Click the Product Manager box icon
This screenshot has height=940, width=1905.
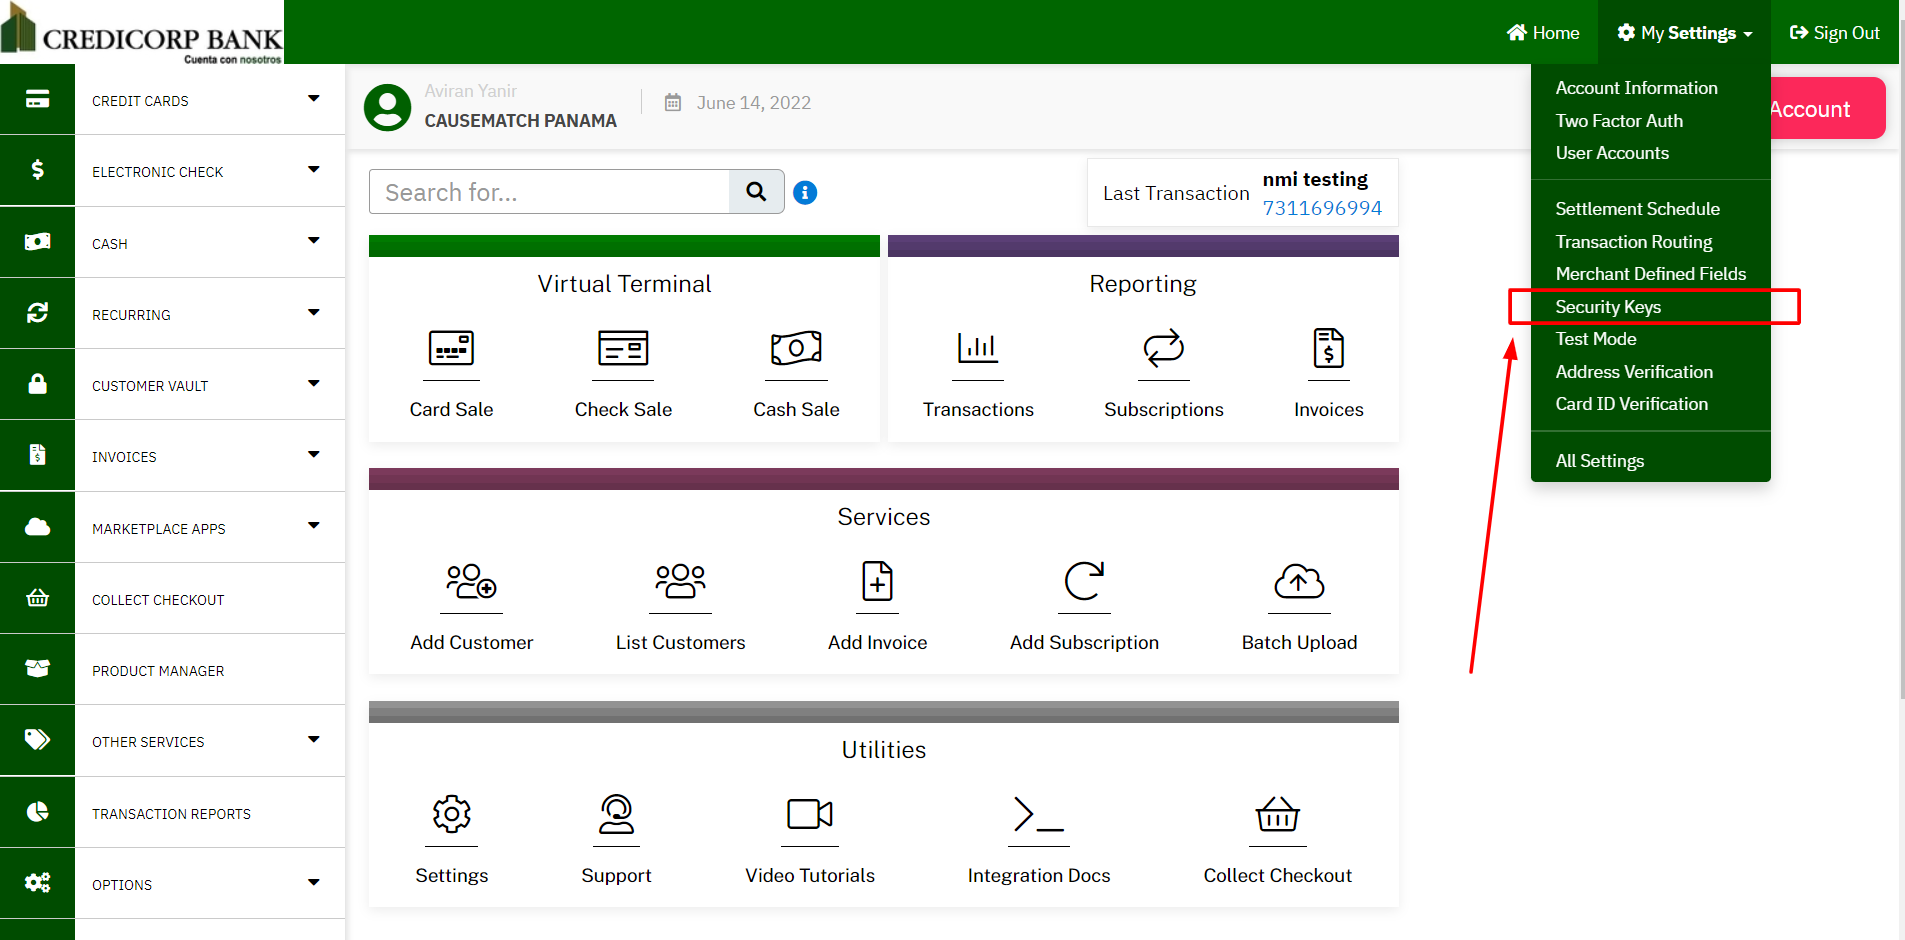[x=37, y=669]
